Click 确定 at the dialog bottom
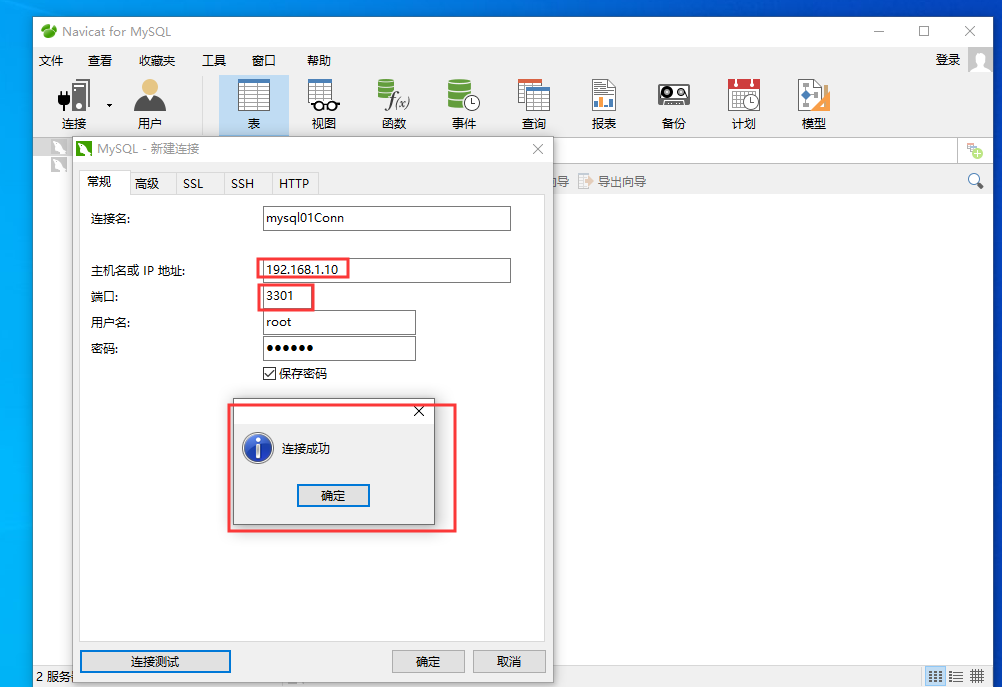 [x=428, y=661]
